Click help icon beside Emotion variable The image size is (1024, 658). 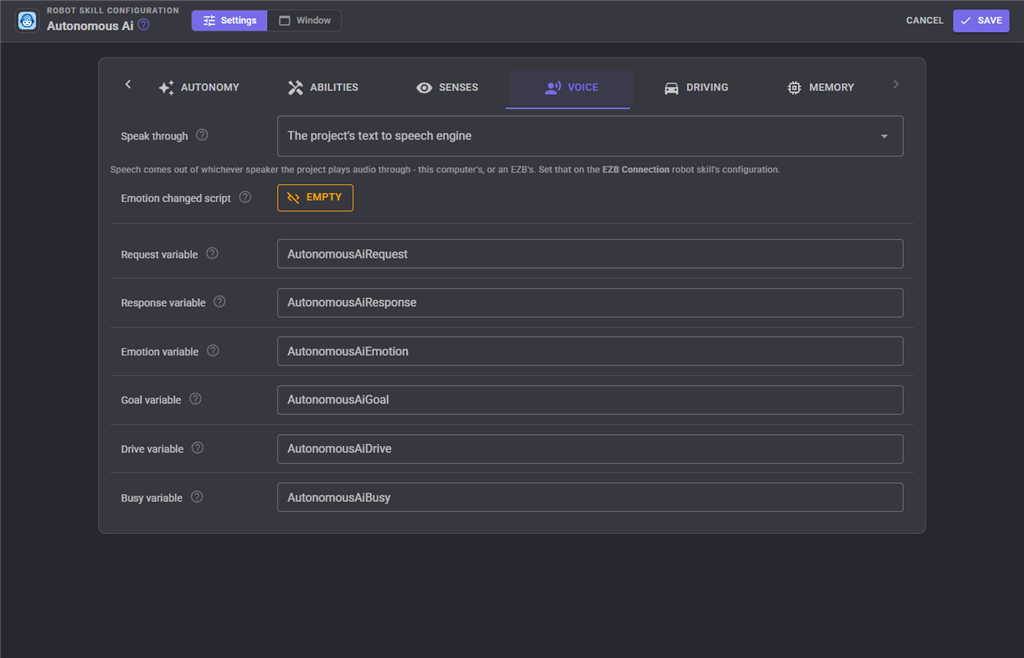[213, 351]
